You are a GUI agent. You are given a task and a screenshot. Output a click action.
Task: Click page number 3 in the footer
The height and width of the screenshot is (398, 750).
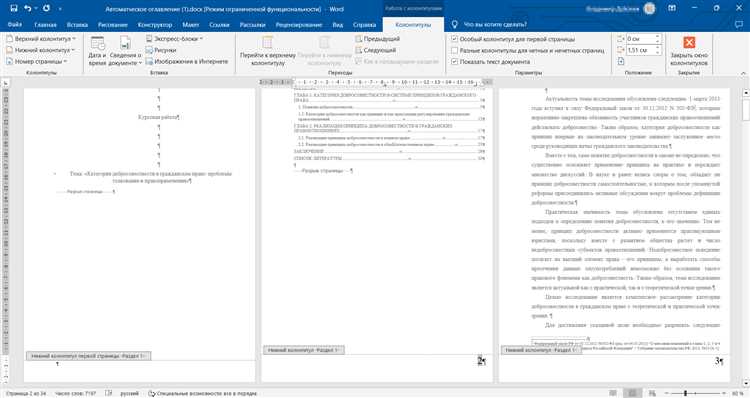click(x=717, y=361)
